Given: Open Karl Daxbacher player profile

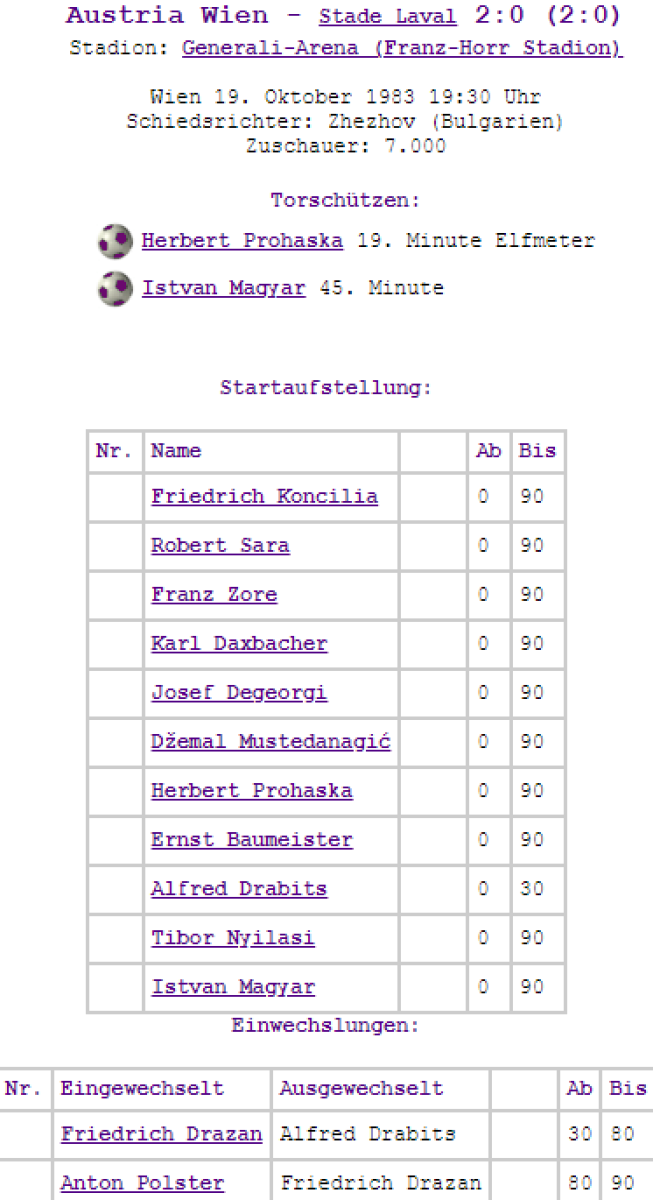Looking at the screenshot, I should 239,643.
